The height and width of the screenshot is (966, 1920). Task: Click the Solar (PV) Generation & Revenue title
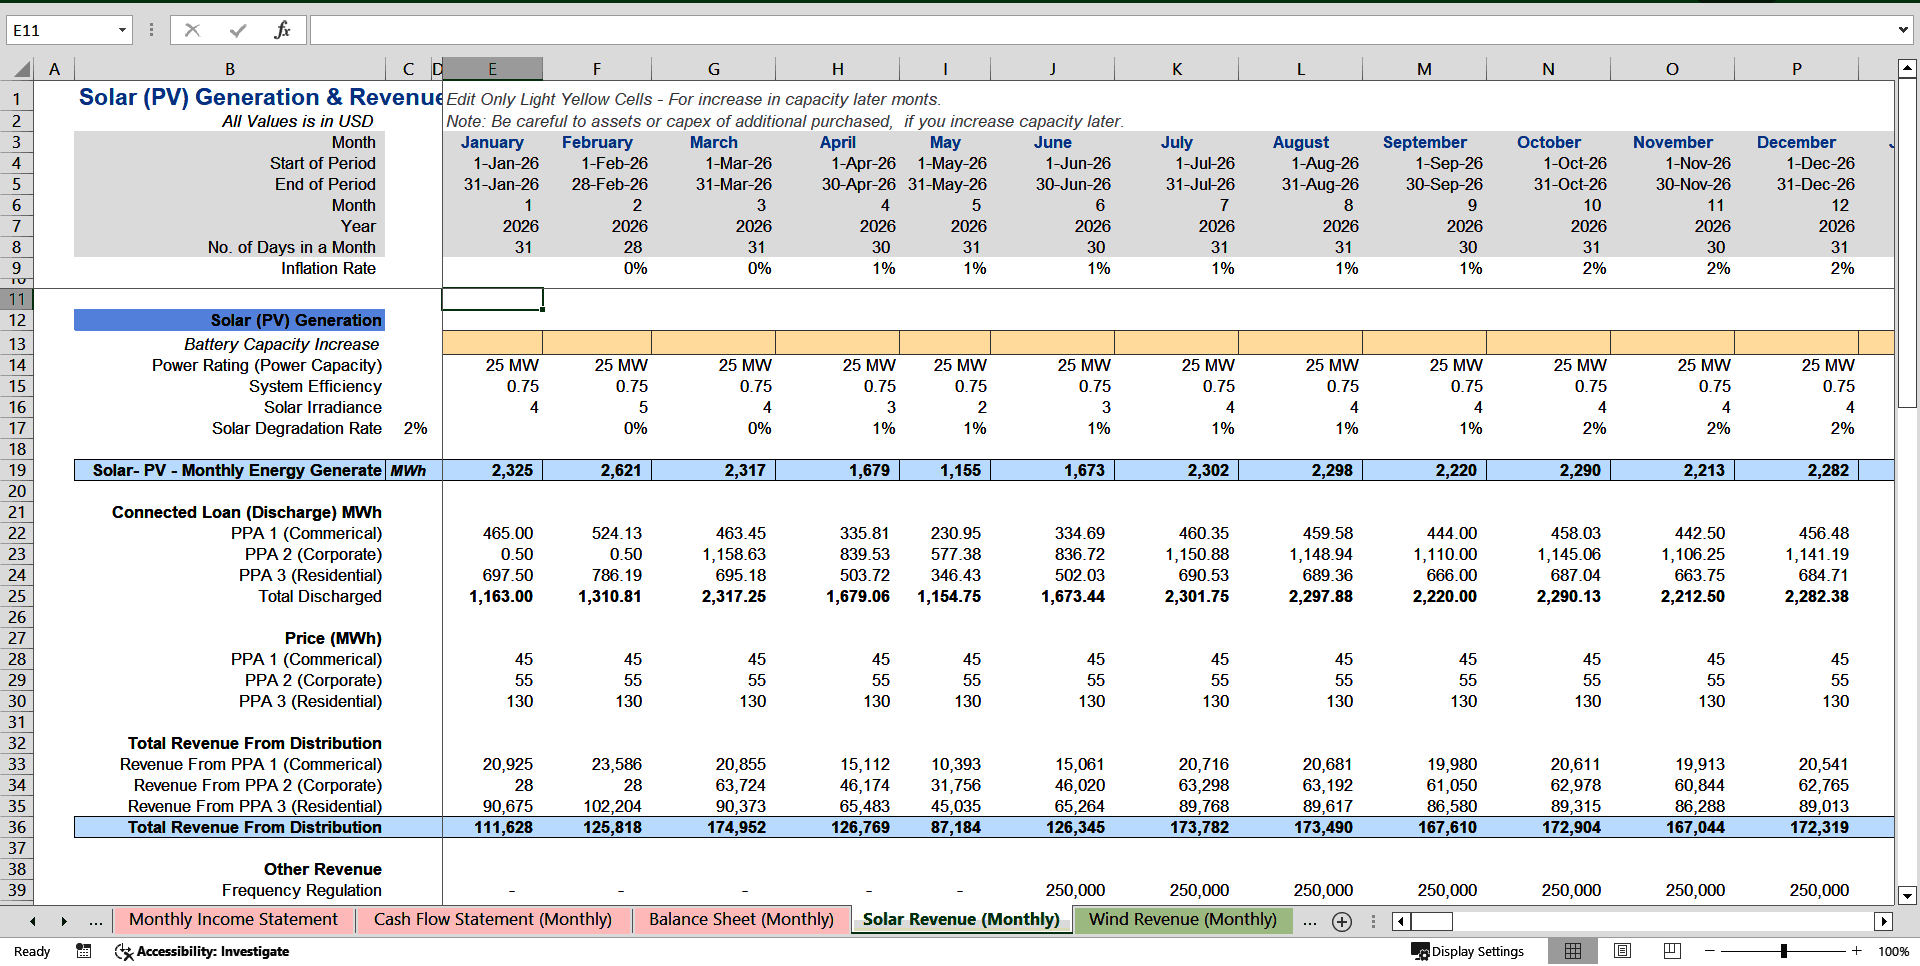coord(260,97)
